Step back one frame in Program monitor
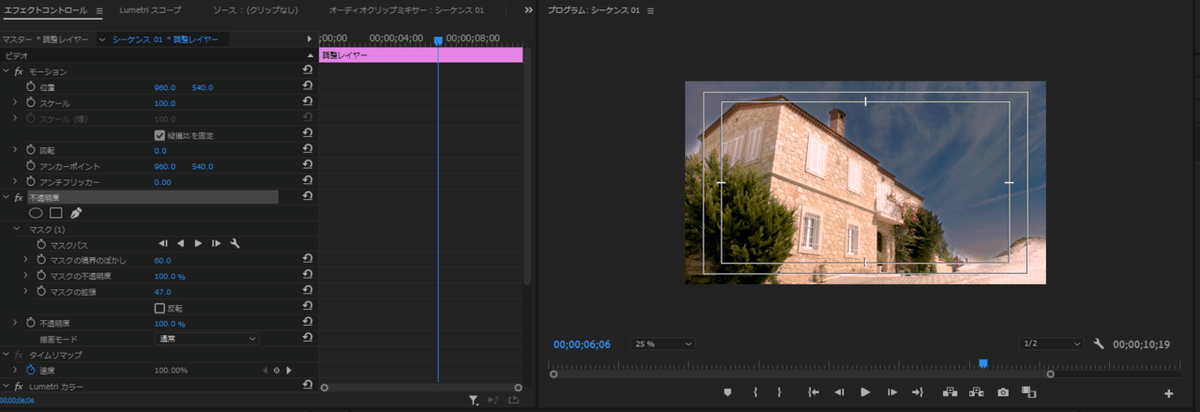 click(840, 393)
